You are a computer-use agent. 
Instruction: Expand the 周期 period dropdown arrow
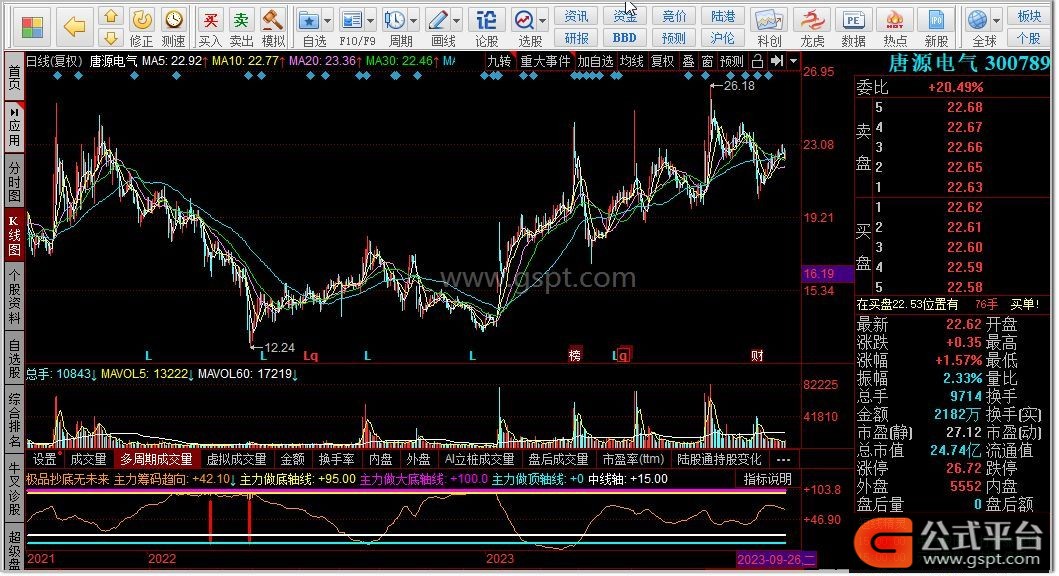pos(413,21)
